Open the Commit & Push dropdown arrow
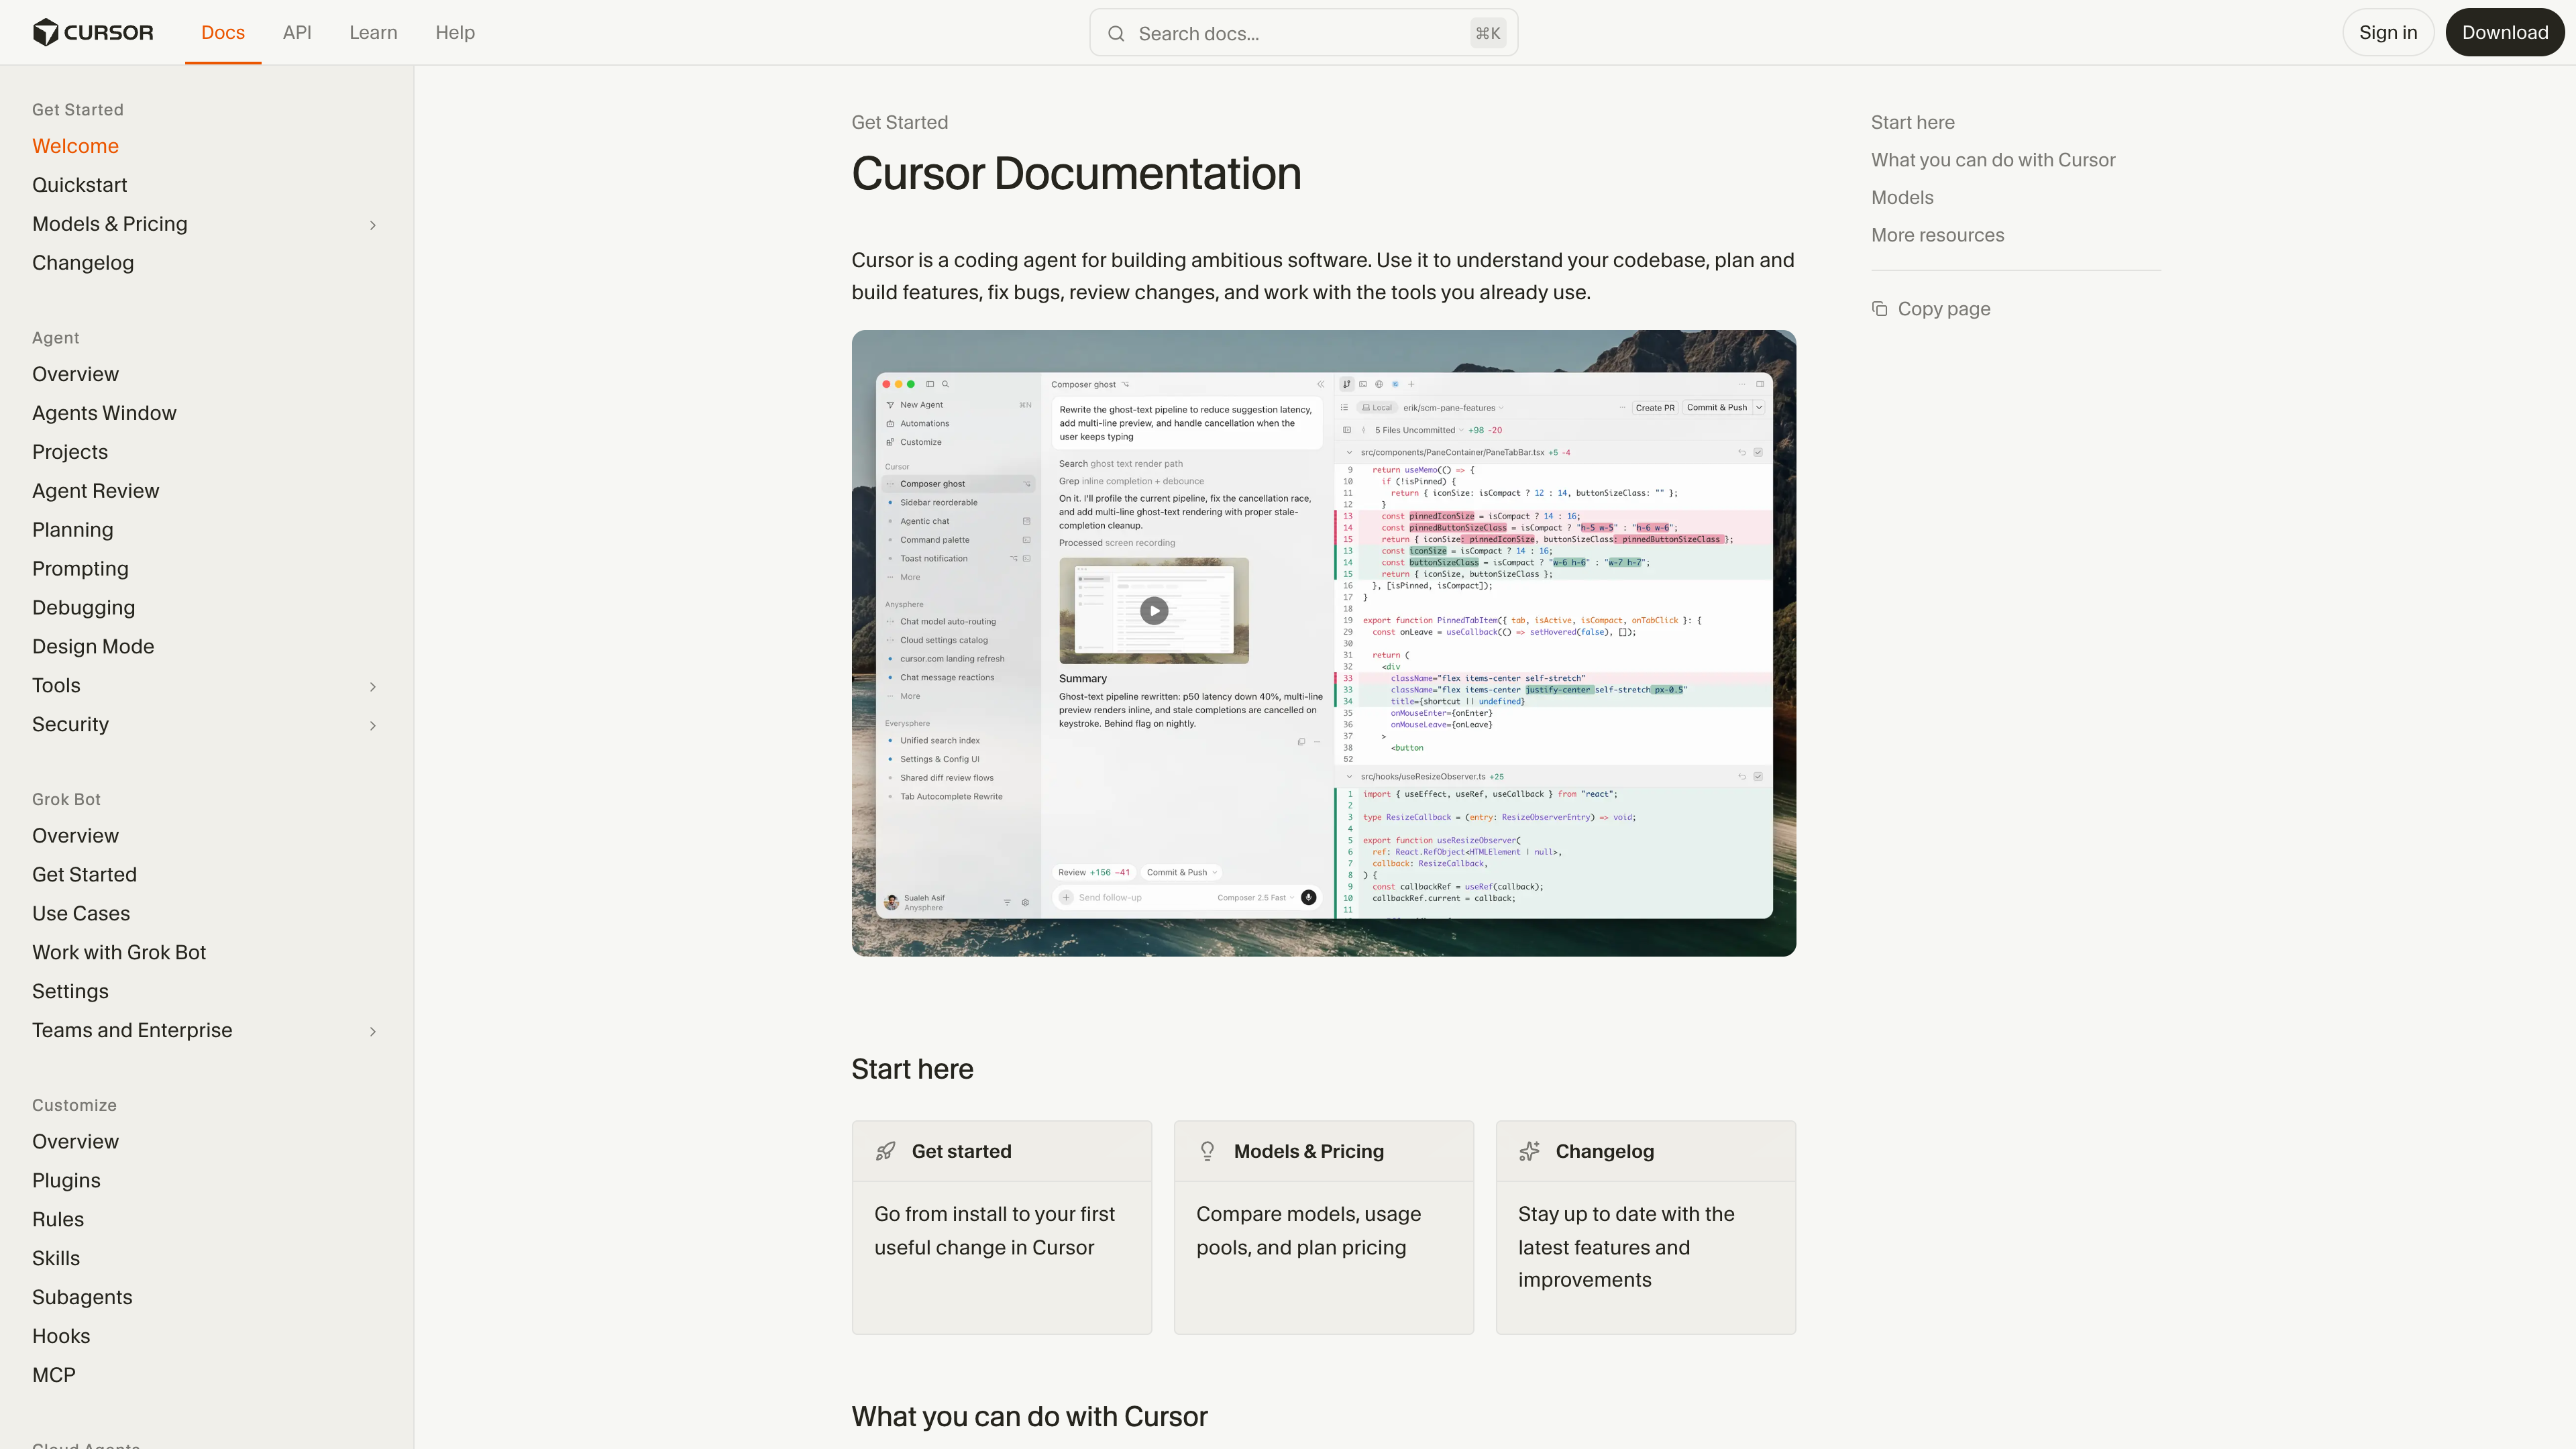This screenshot has width=2576, height=1449. 1759,407
